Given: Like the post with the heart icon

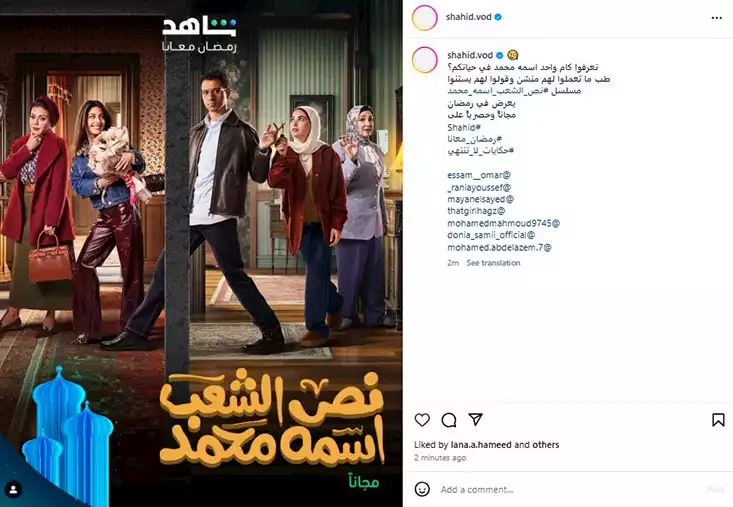Looking at the screenshot, I should (422, 420).
